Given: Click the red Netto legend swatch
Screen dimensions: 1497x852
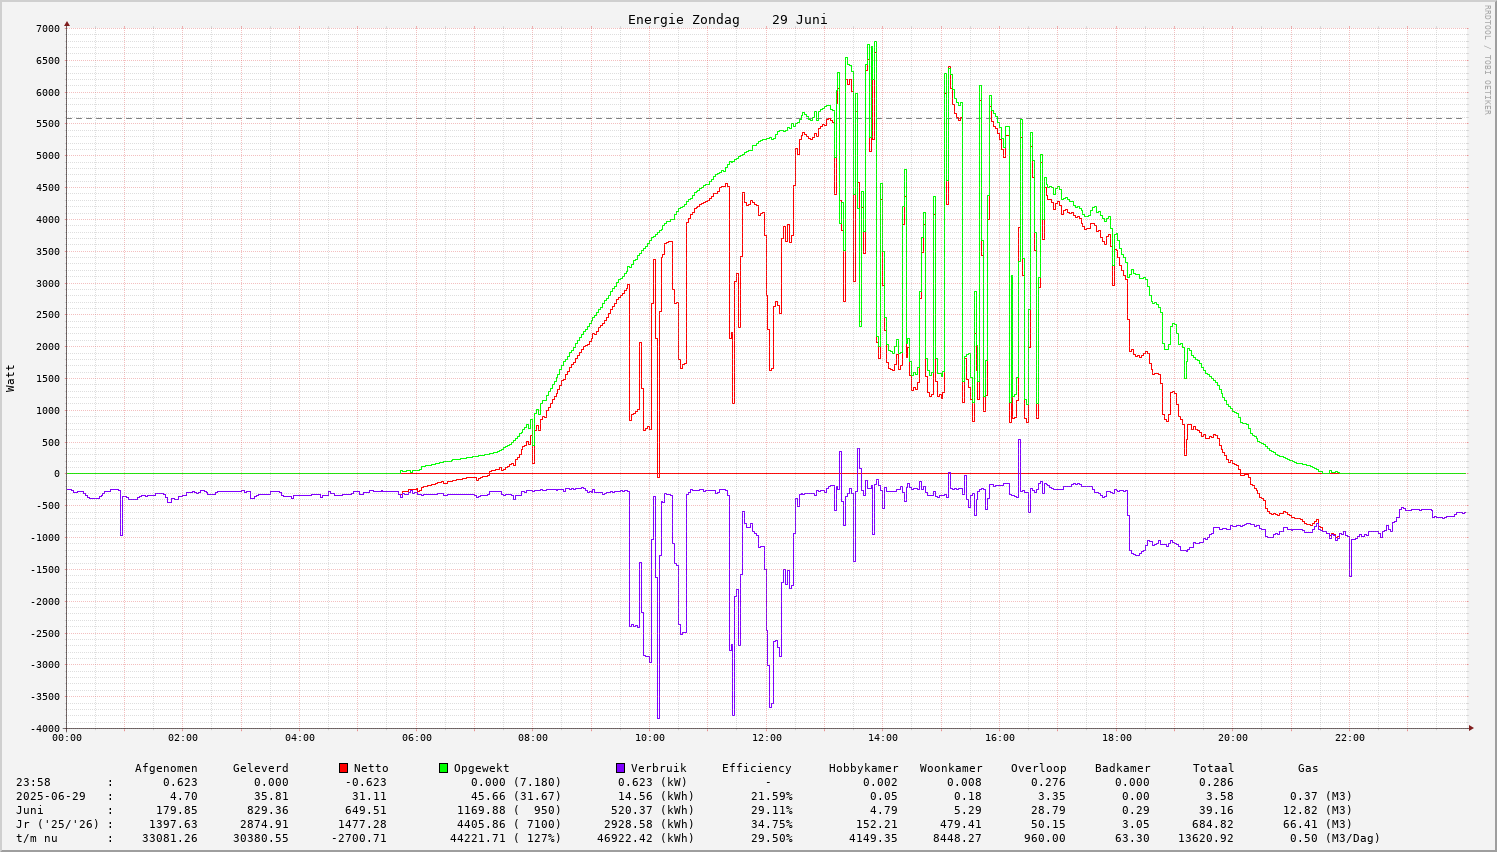Looking at the screenshot, I should pyautogui.click(x=344, y=768).
